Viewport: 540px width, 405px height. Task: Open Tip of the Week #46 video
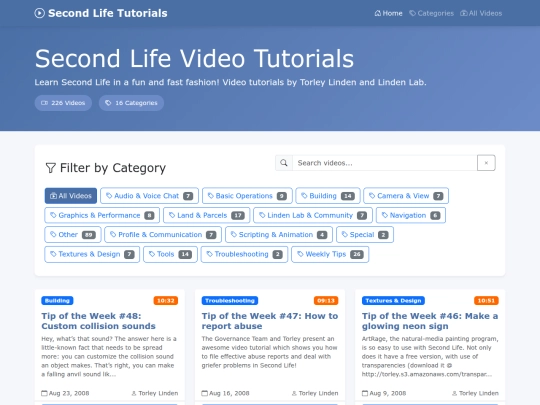(430, 321)
